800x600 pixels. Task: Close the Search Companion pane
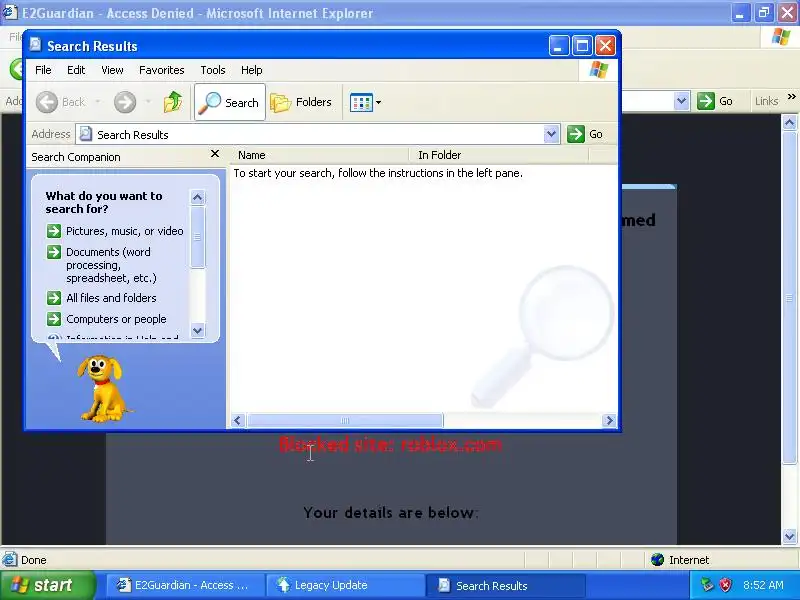215,154
